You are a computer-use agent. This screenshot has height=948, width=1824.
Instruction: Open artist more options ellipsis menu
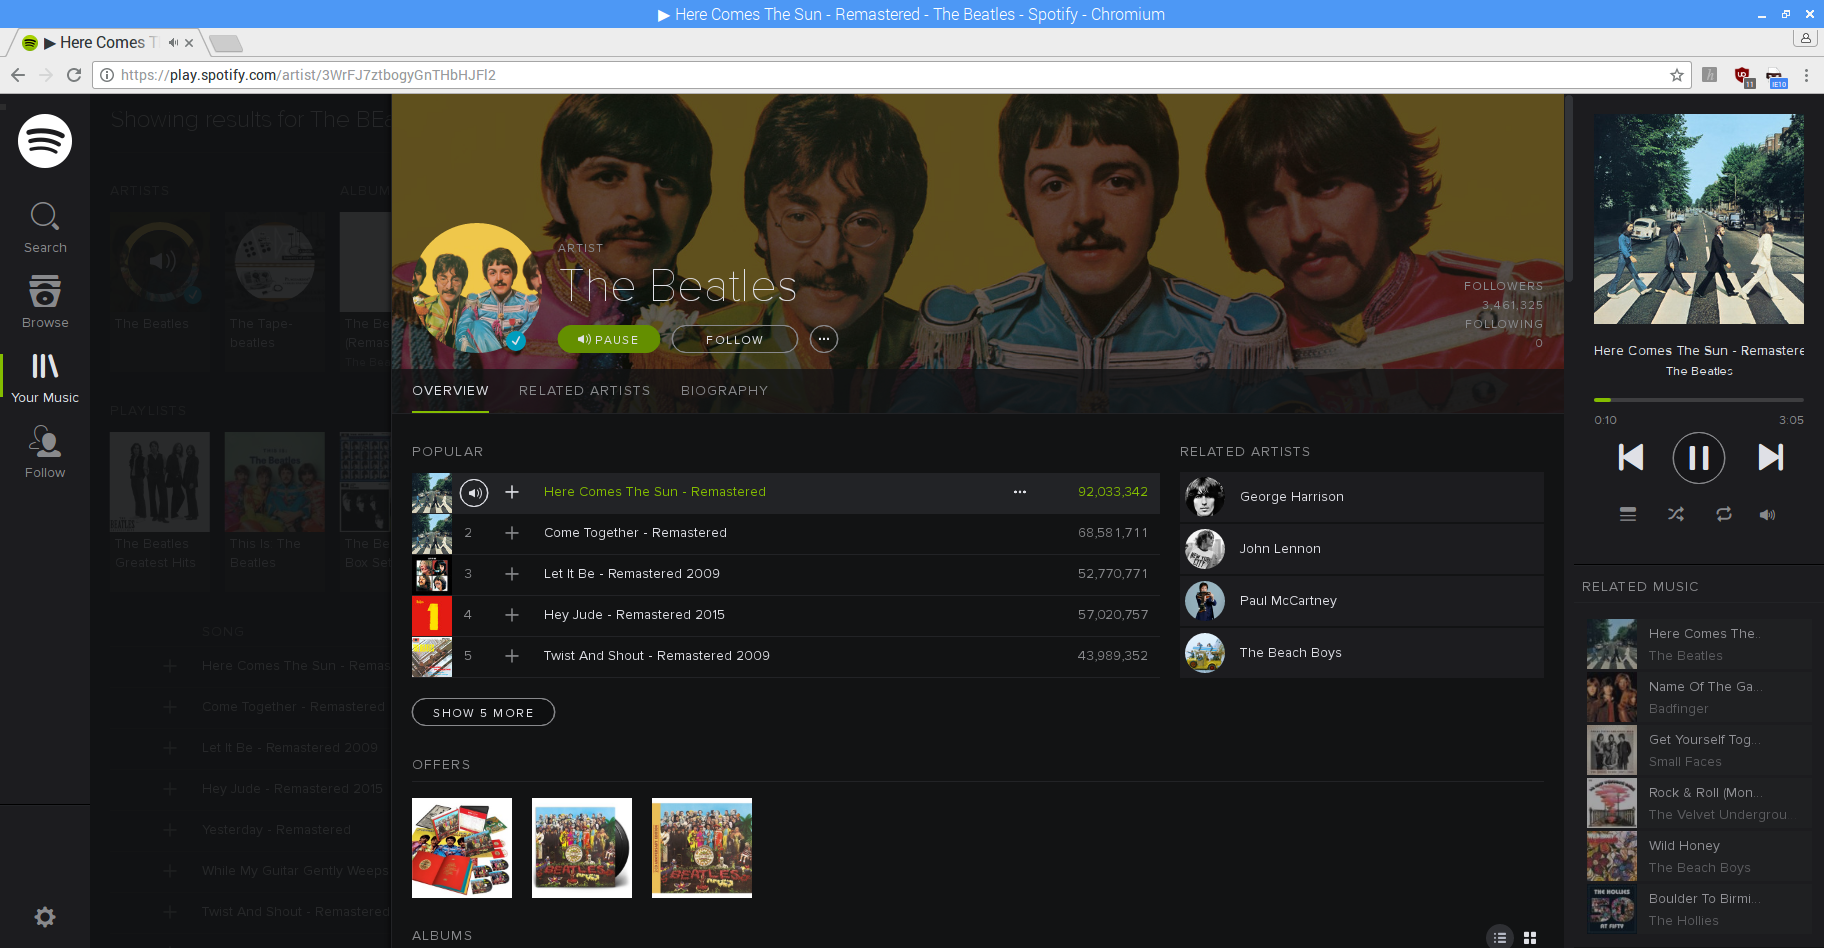(x=824, y=339)
